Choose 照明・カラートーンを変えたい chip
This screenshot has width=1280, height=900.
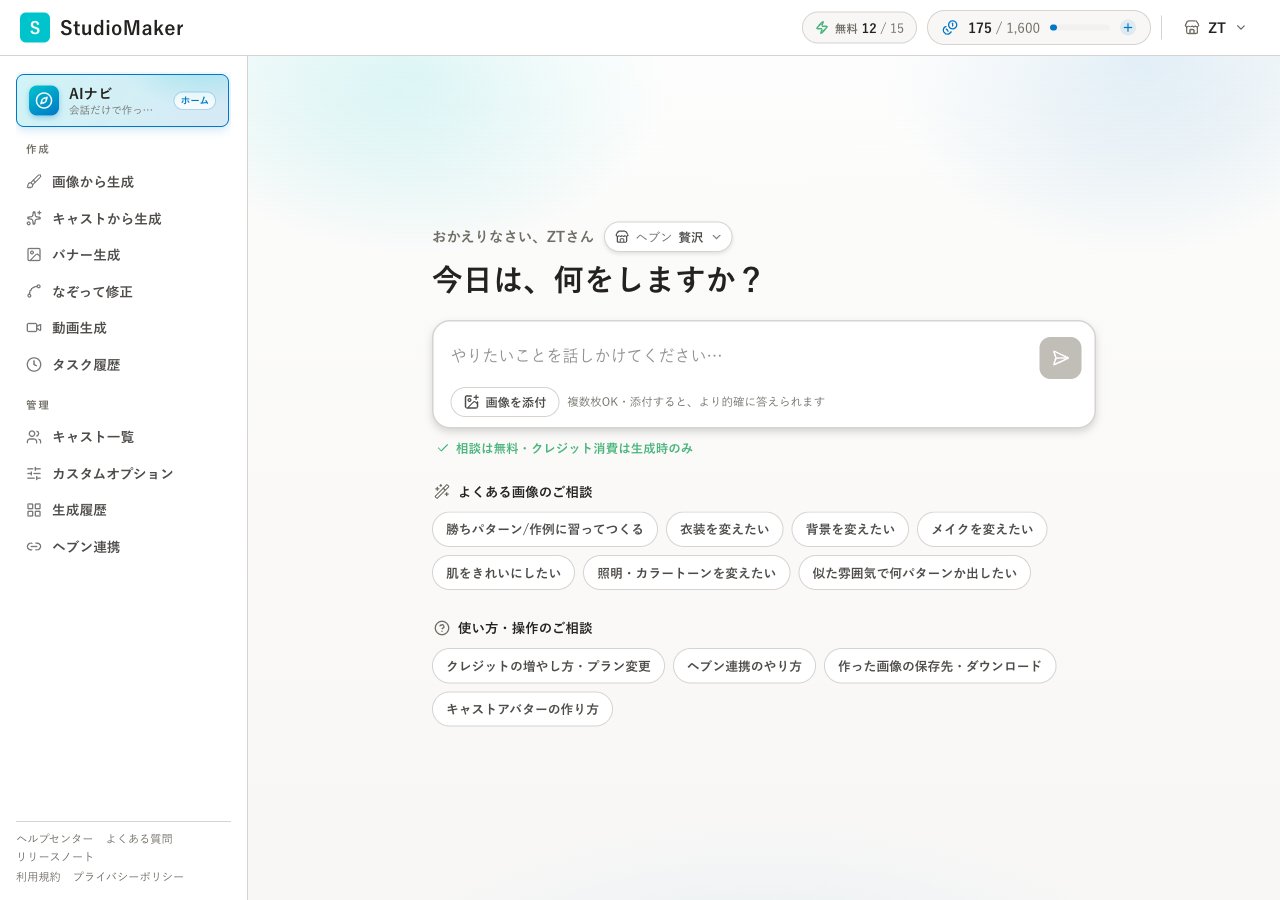pyautogui.click(x=687, y=573)
